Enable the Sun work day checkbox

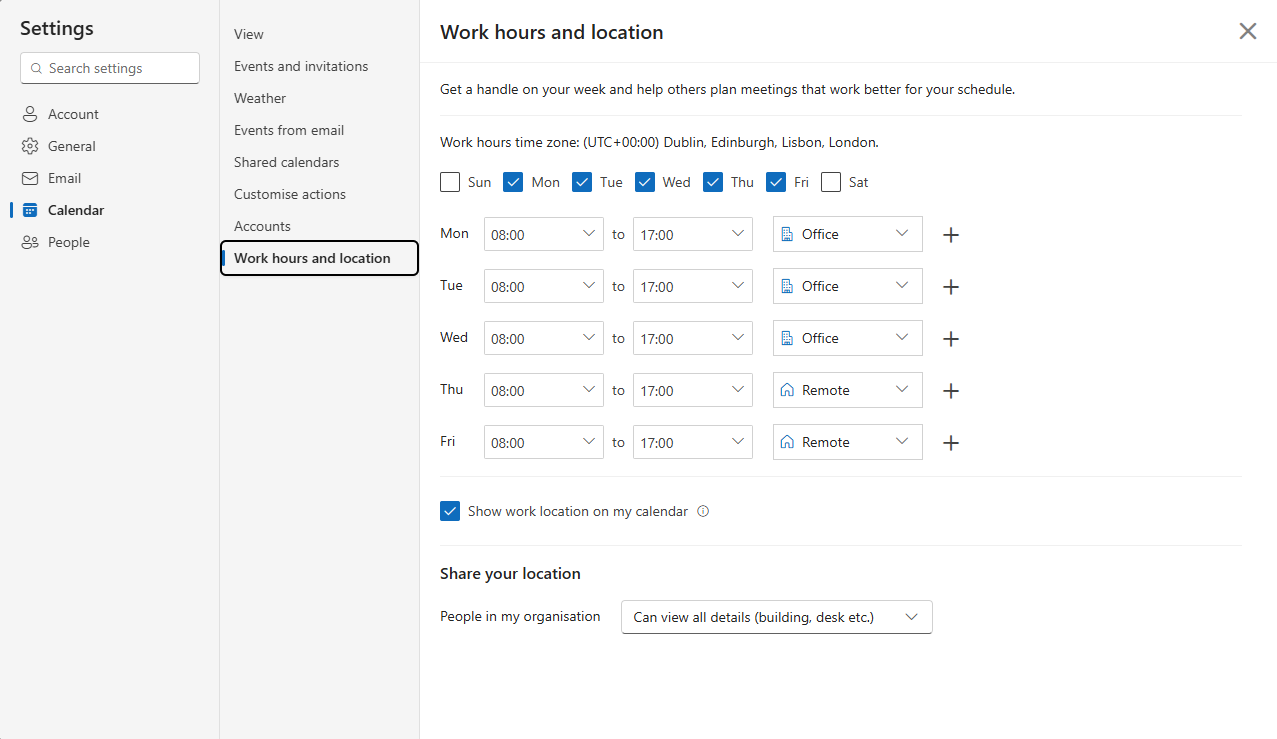(x=450, y=182)
